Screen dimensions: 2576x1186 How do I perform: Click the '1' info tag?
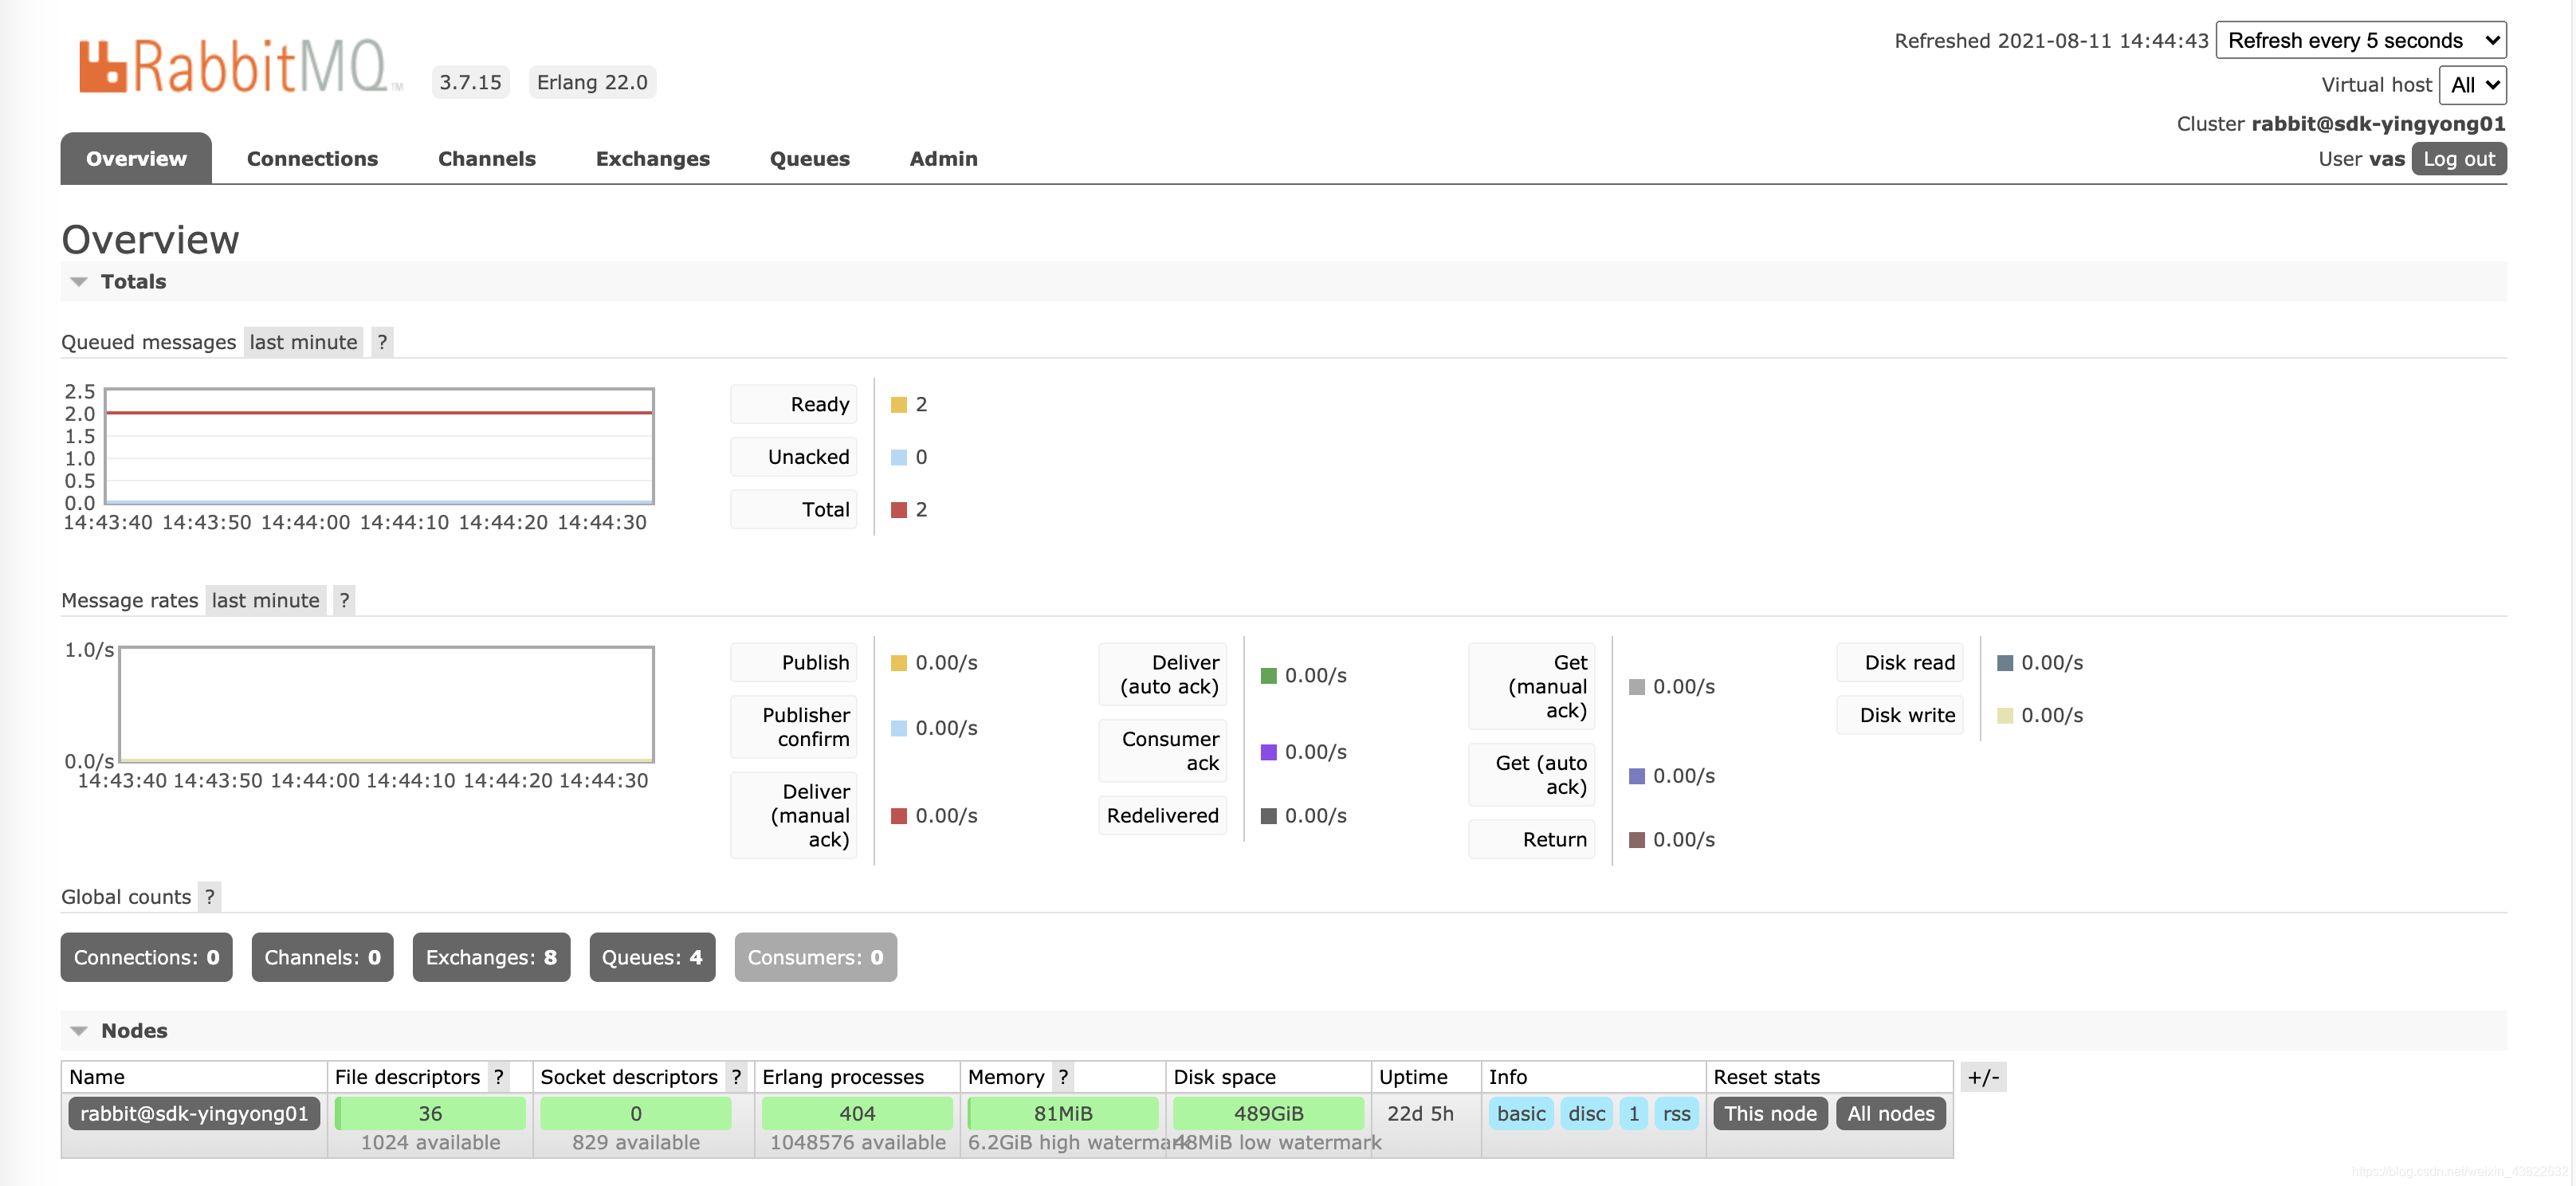(x=1634, y=1114)
